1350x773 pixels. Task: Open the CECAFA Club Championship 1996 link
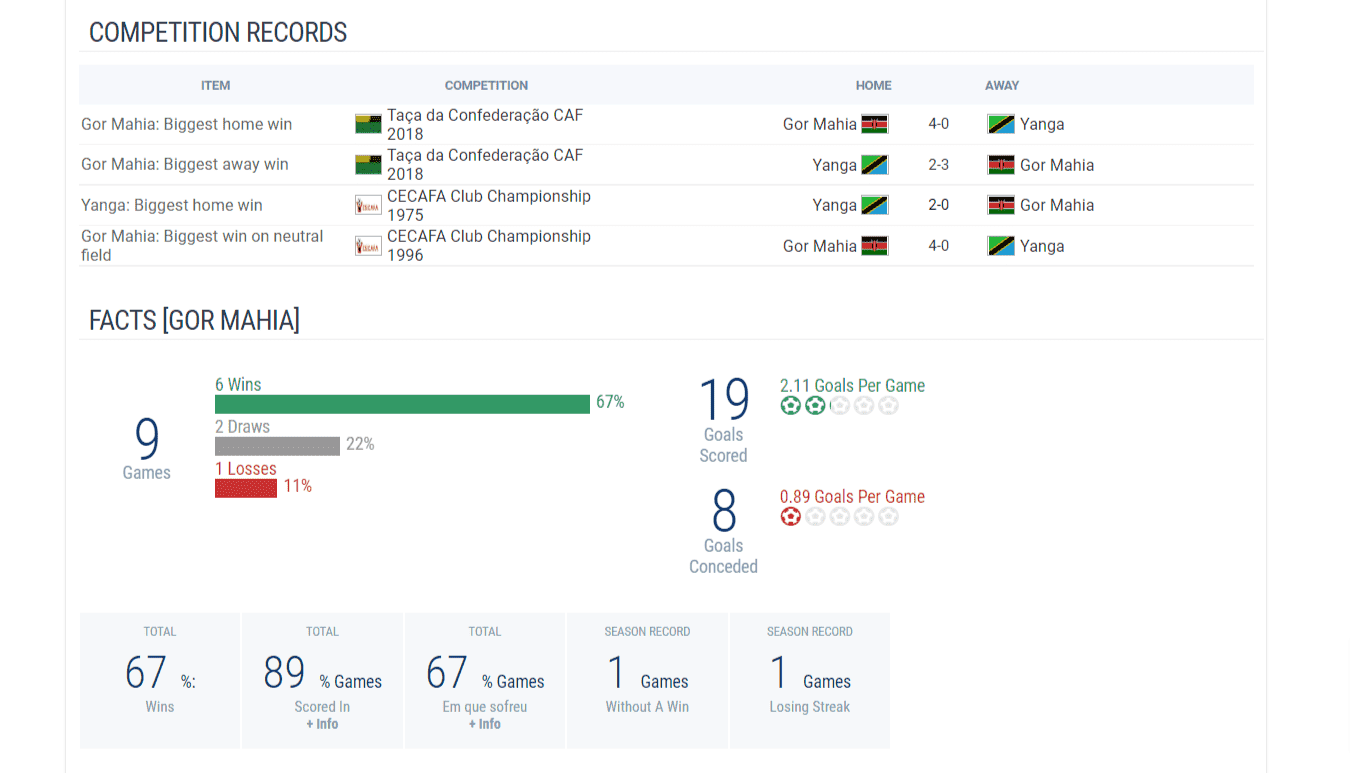[x=489, y=246]
